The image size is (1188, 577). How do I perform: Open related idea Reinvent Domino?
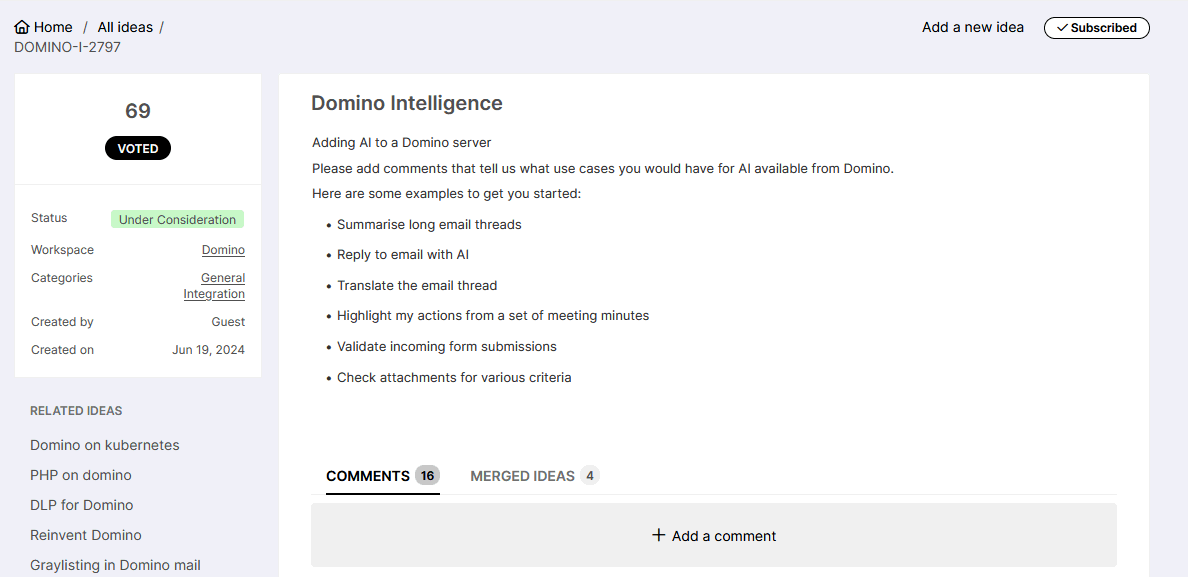(86, 535)
